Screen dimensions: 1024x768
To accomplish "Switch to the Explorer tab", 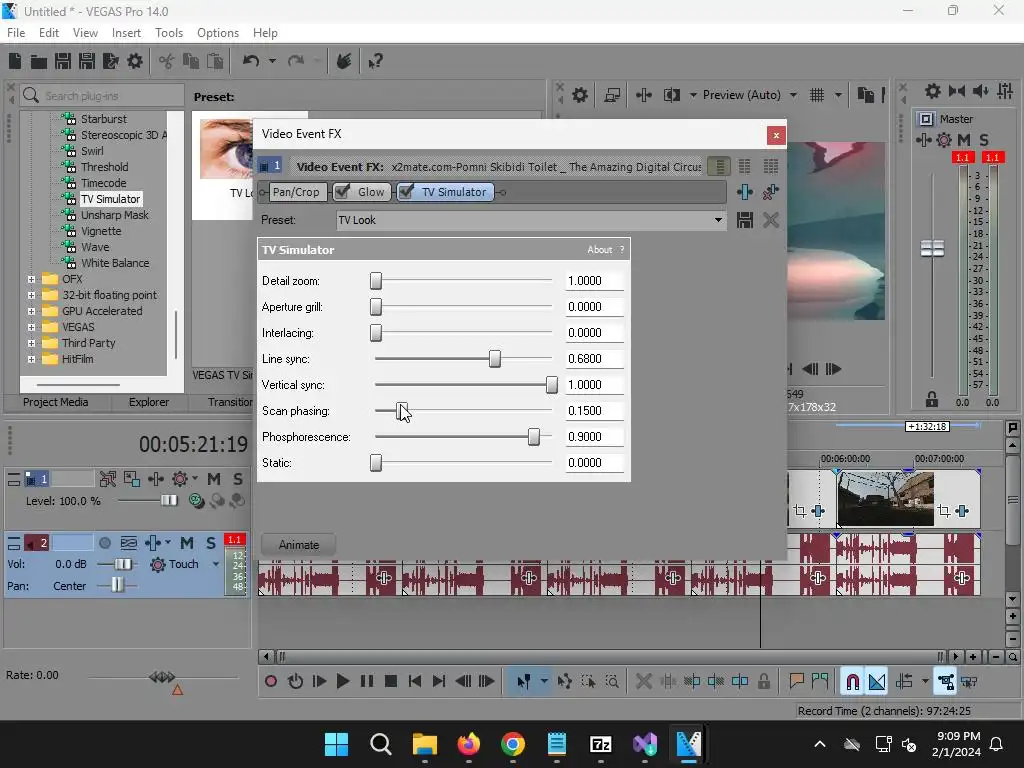I will pyautogui.click(x=149, y=402).
